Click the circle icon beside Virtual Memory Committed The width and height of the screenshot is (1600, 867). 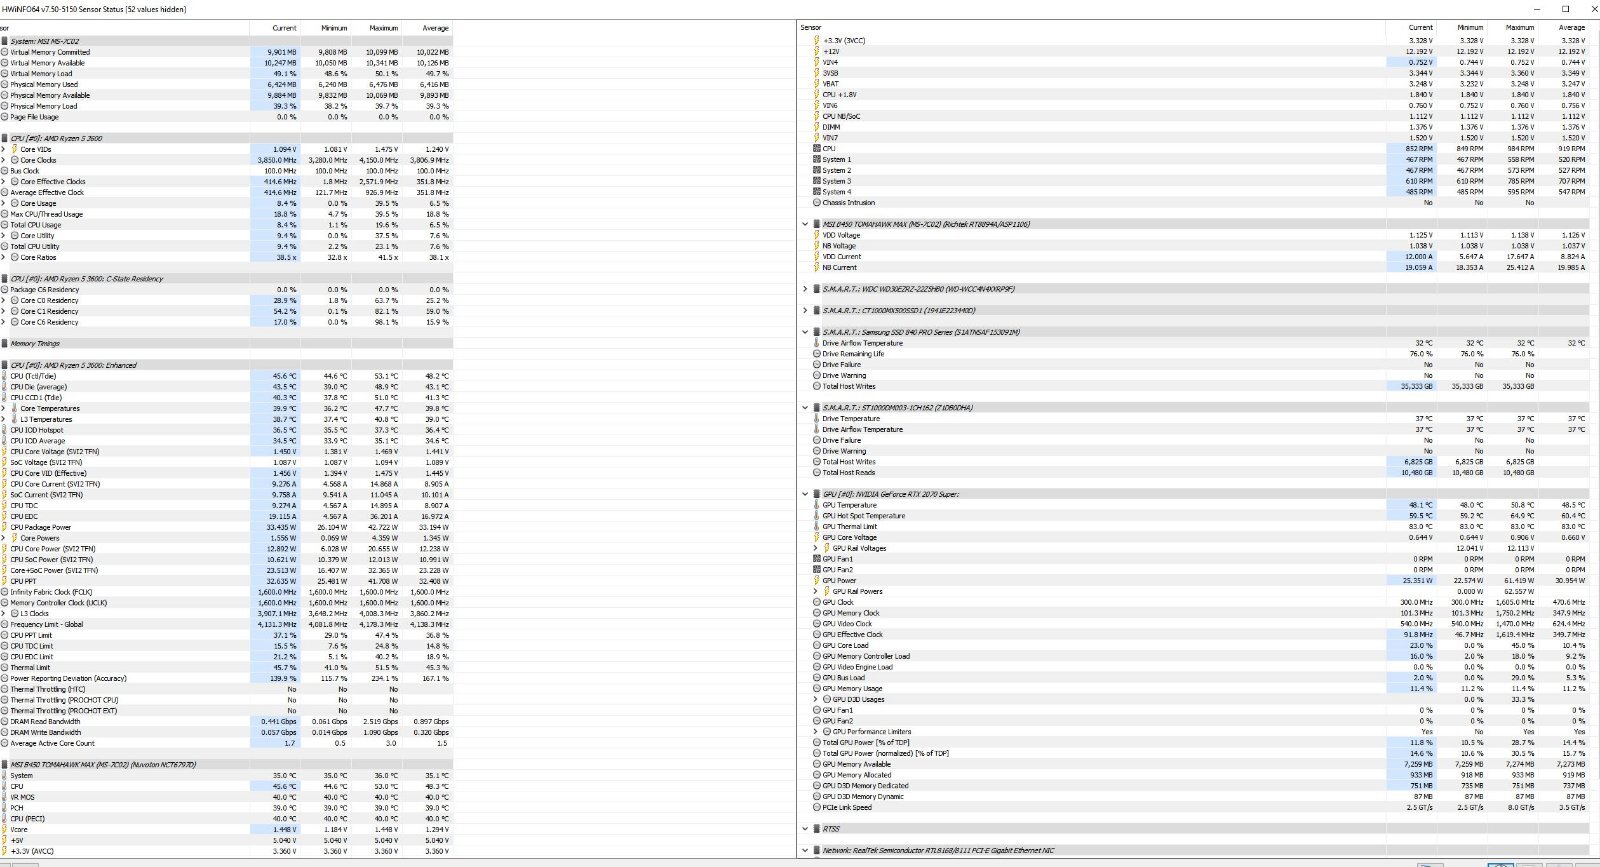5,52
